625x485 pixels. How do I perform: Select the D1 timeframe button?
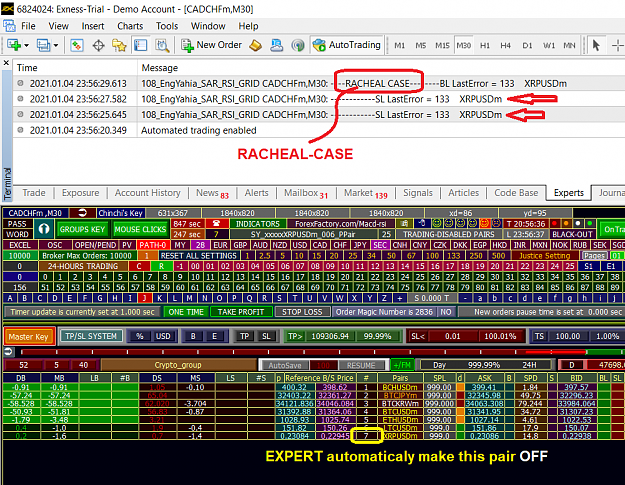click(x=527, y=45)
